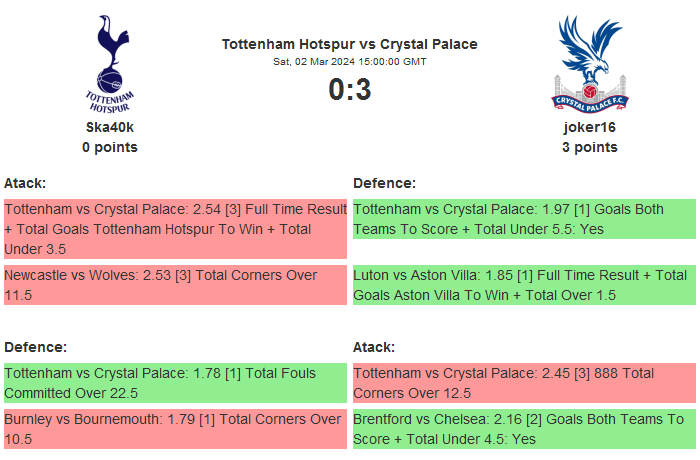Select the match date Sat, 02 Mar 2024
The width and height of the screenshot is (700, 460).
[x=349, y=61]
